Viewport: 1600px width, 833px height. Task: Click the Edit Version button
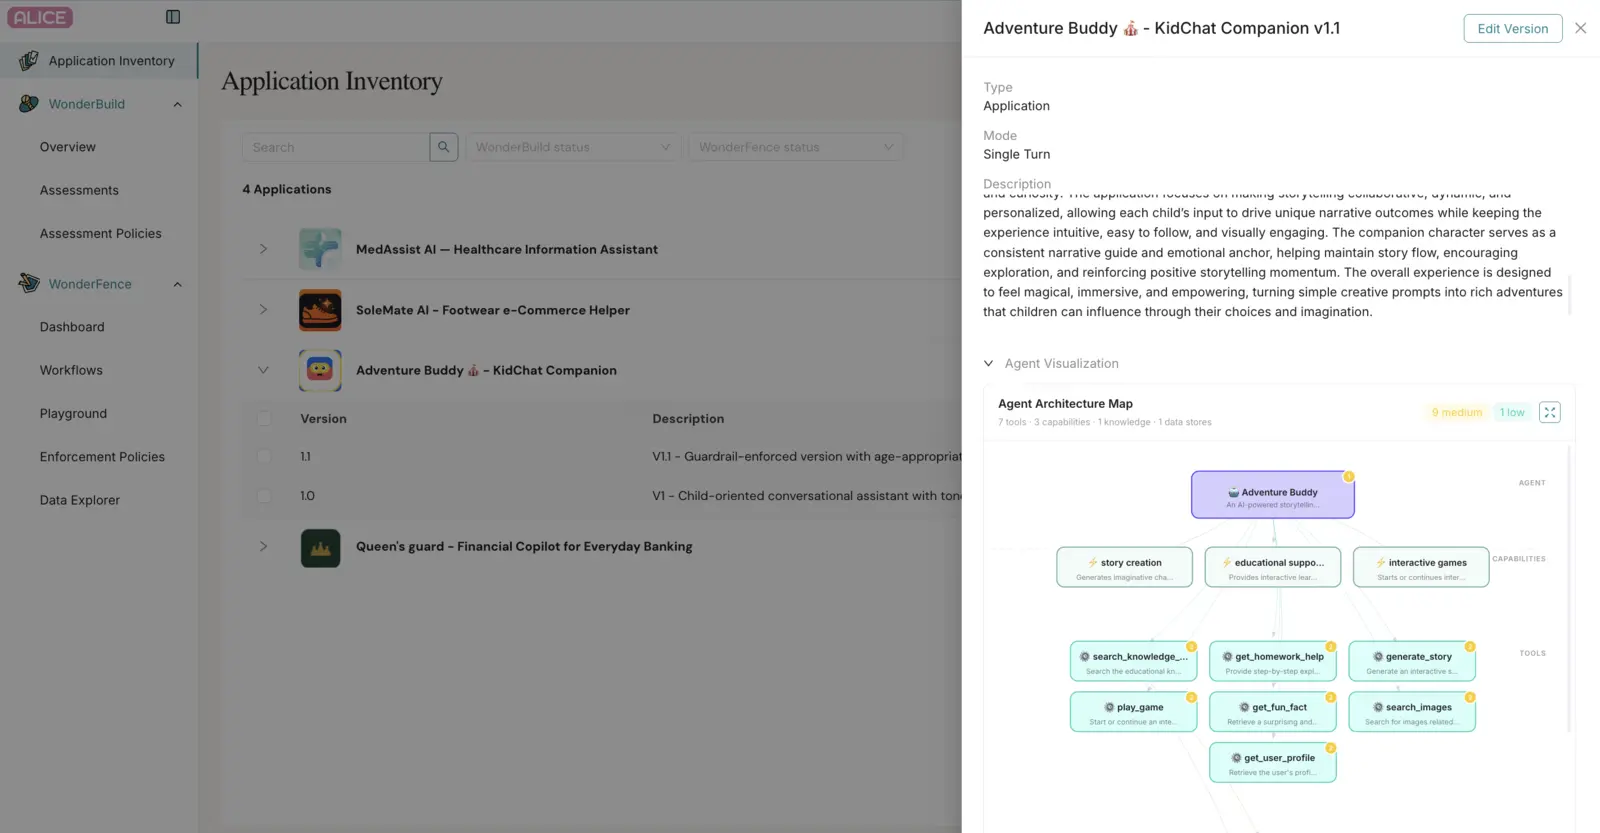coord(1512,28)
